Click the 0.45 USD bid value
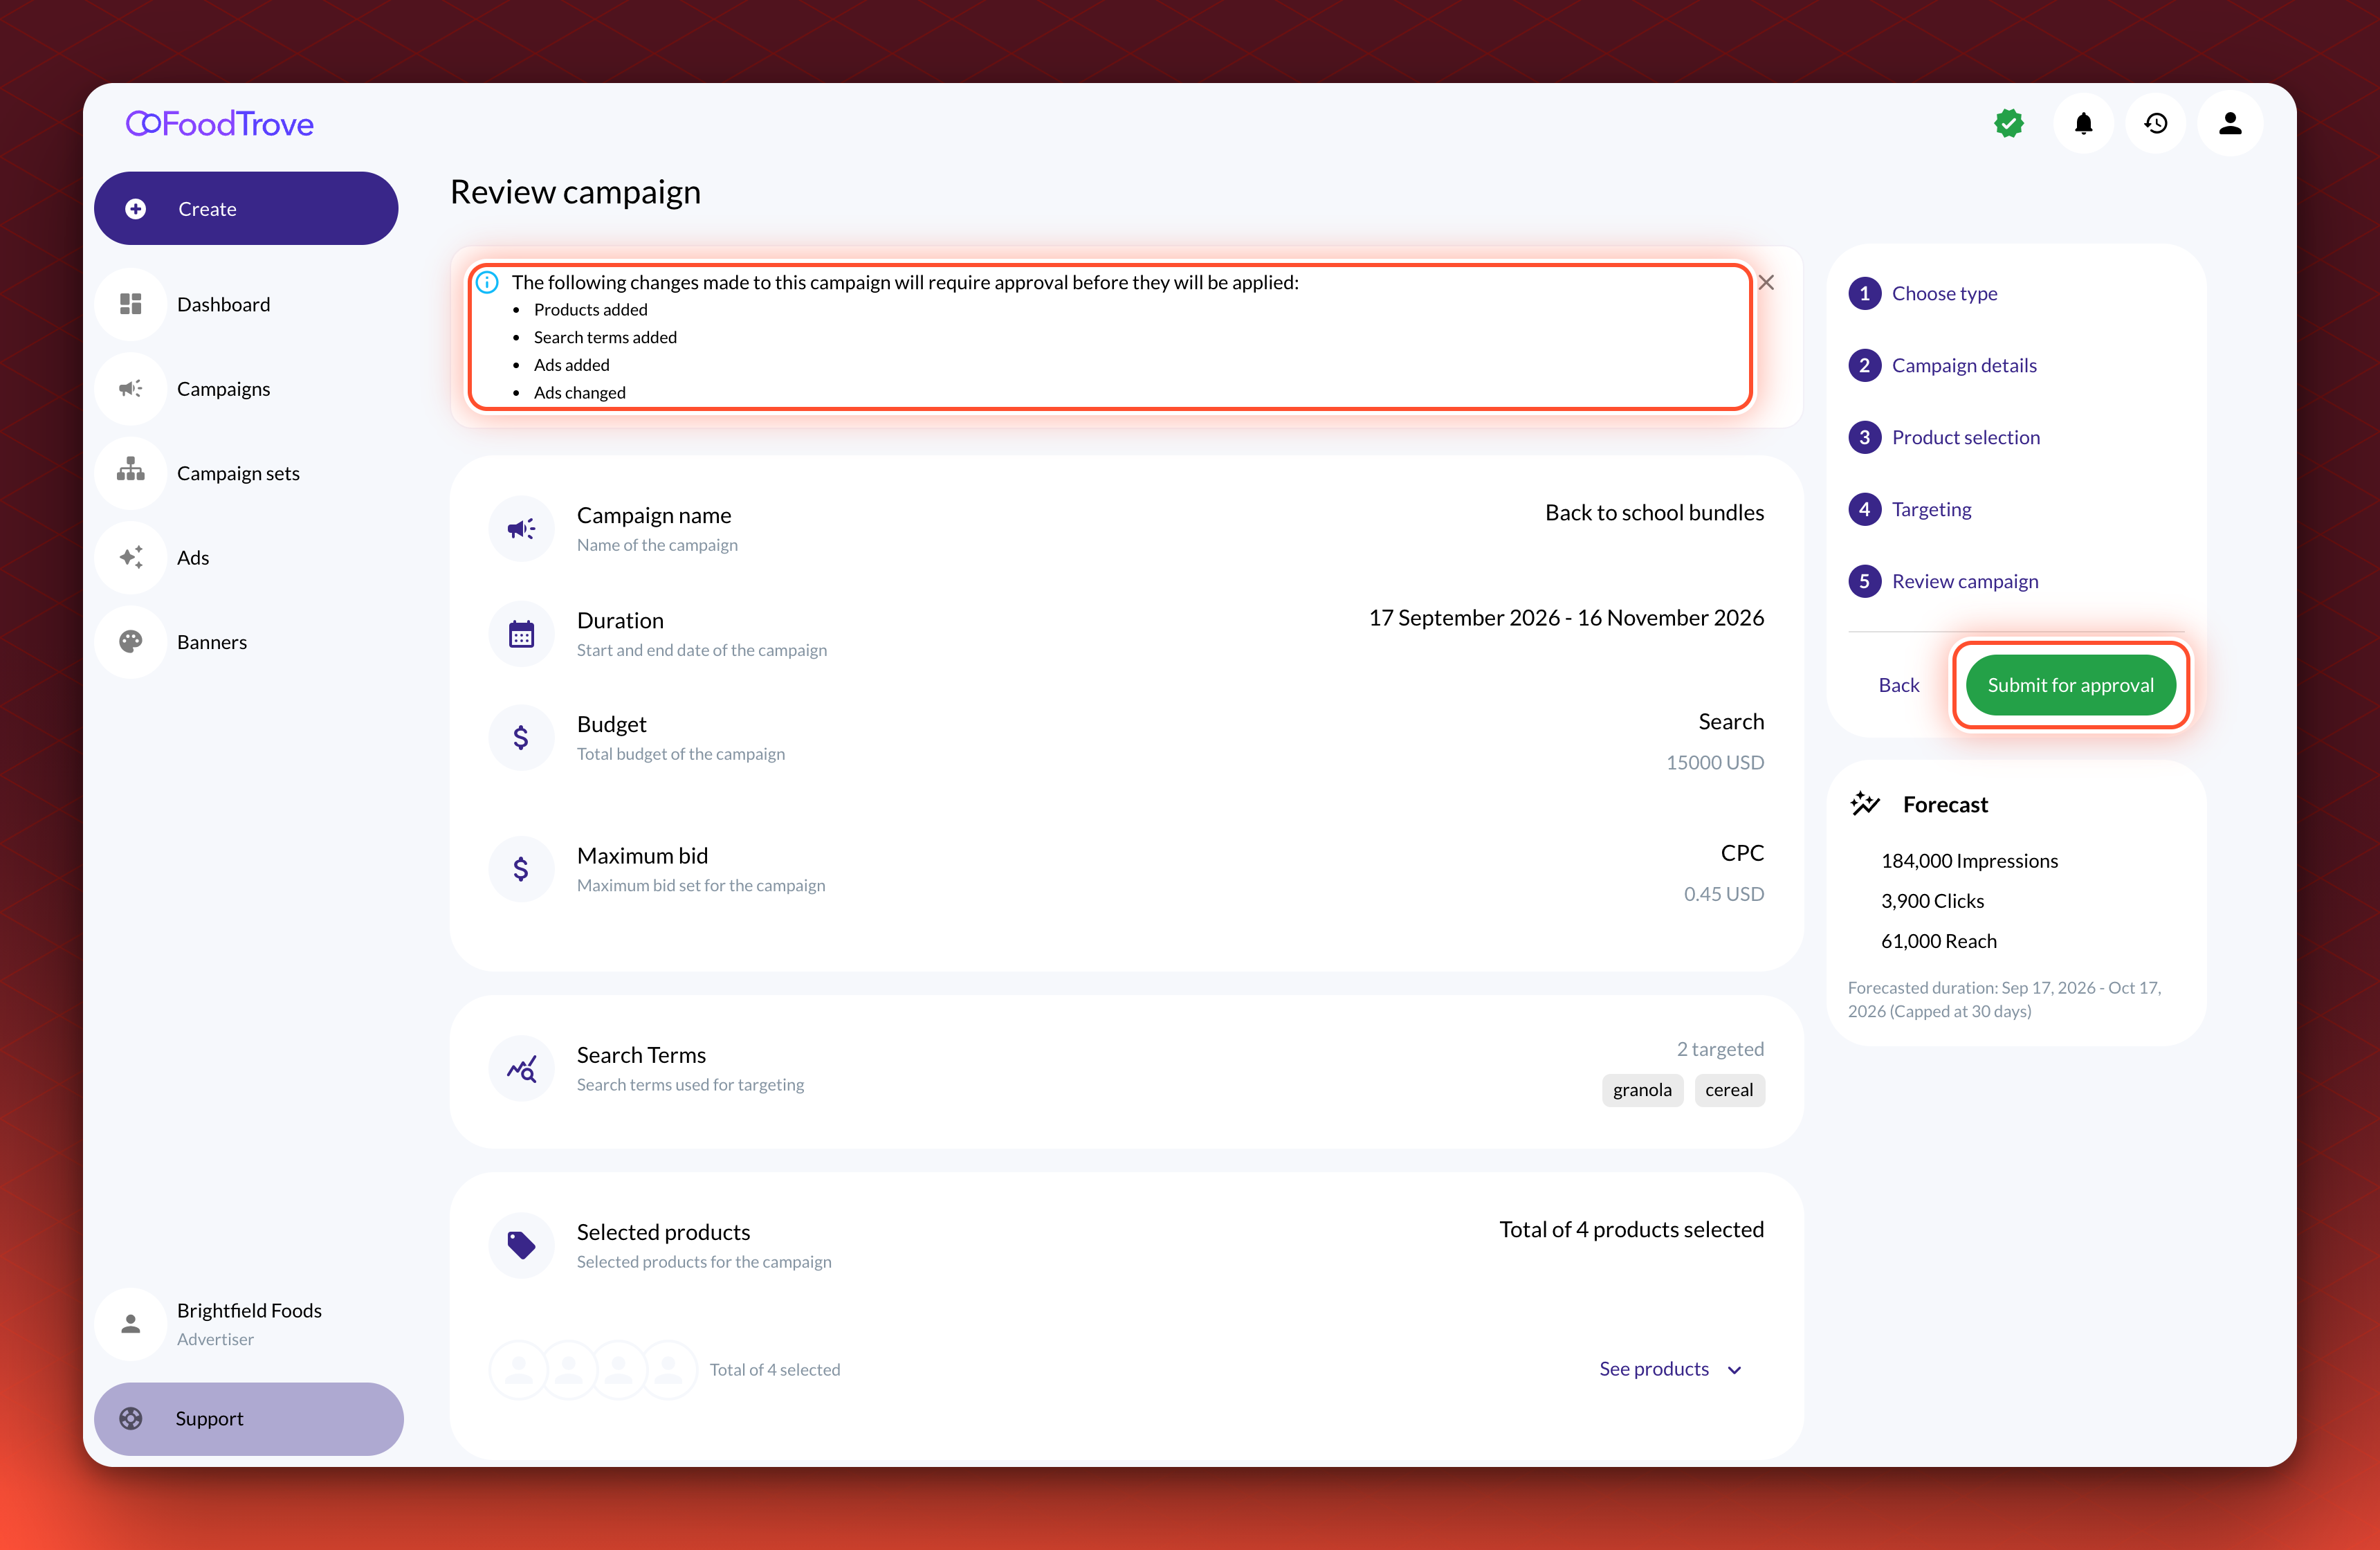The height and width of the screenshot is (1550, 2380). (x=1724, y=894)
